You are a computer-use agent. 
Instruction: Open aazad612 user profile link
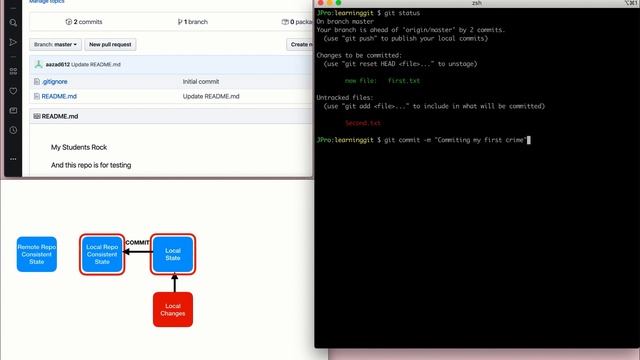pos(58,64)
